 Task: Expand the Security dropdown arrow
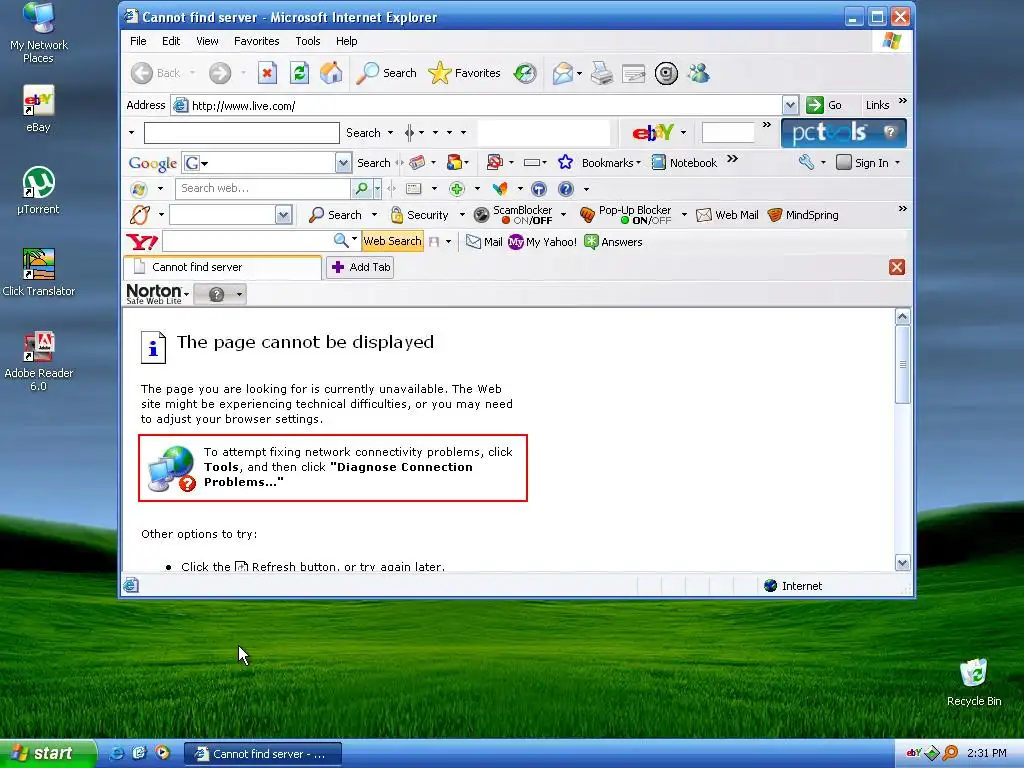click(462, 215)
